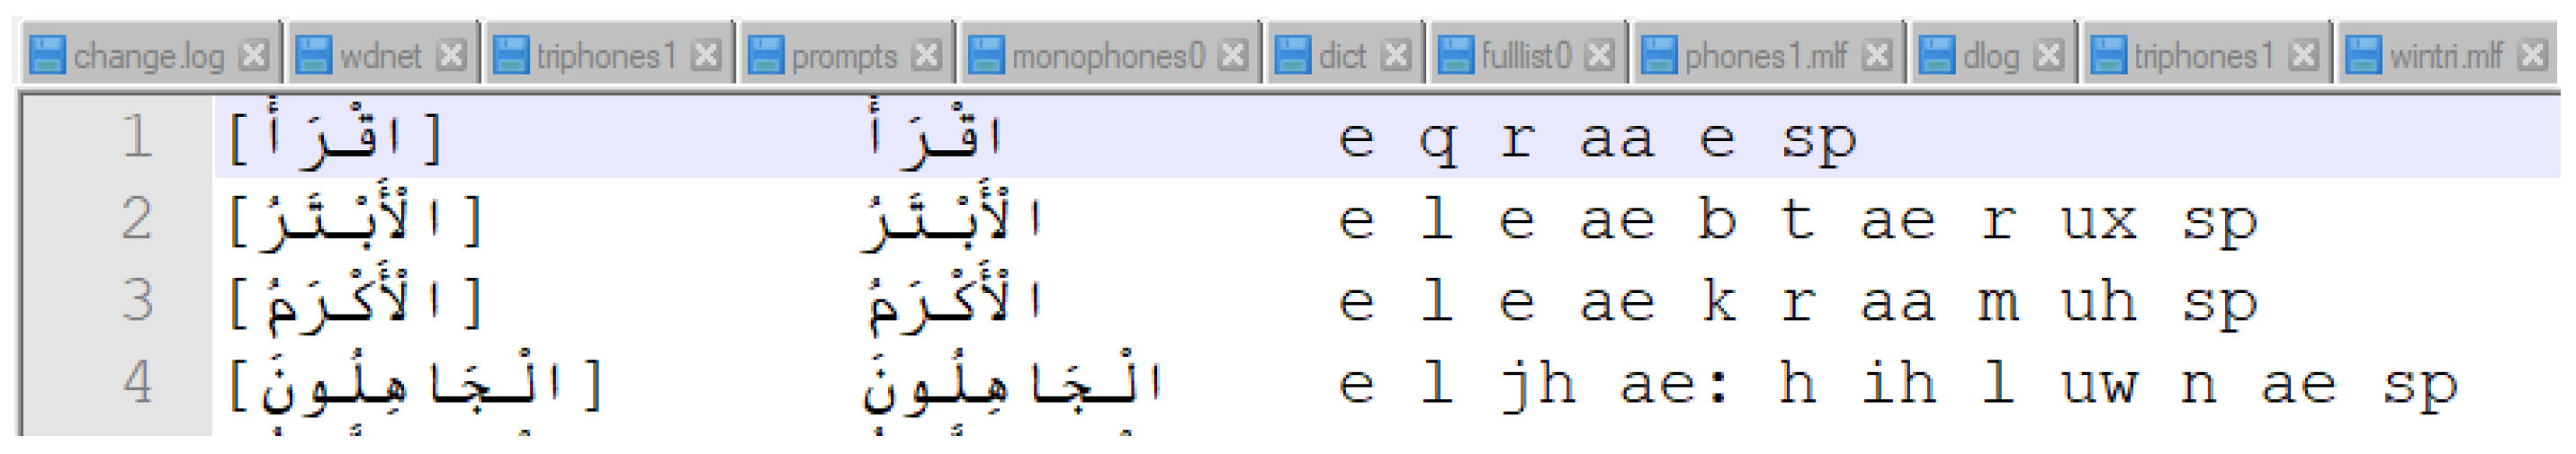Switch to the change.log tab
Image resolution: width=2576 pixels, height=454 pixels.
coord(148,56)
